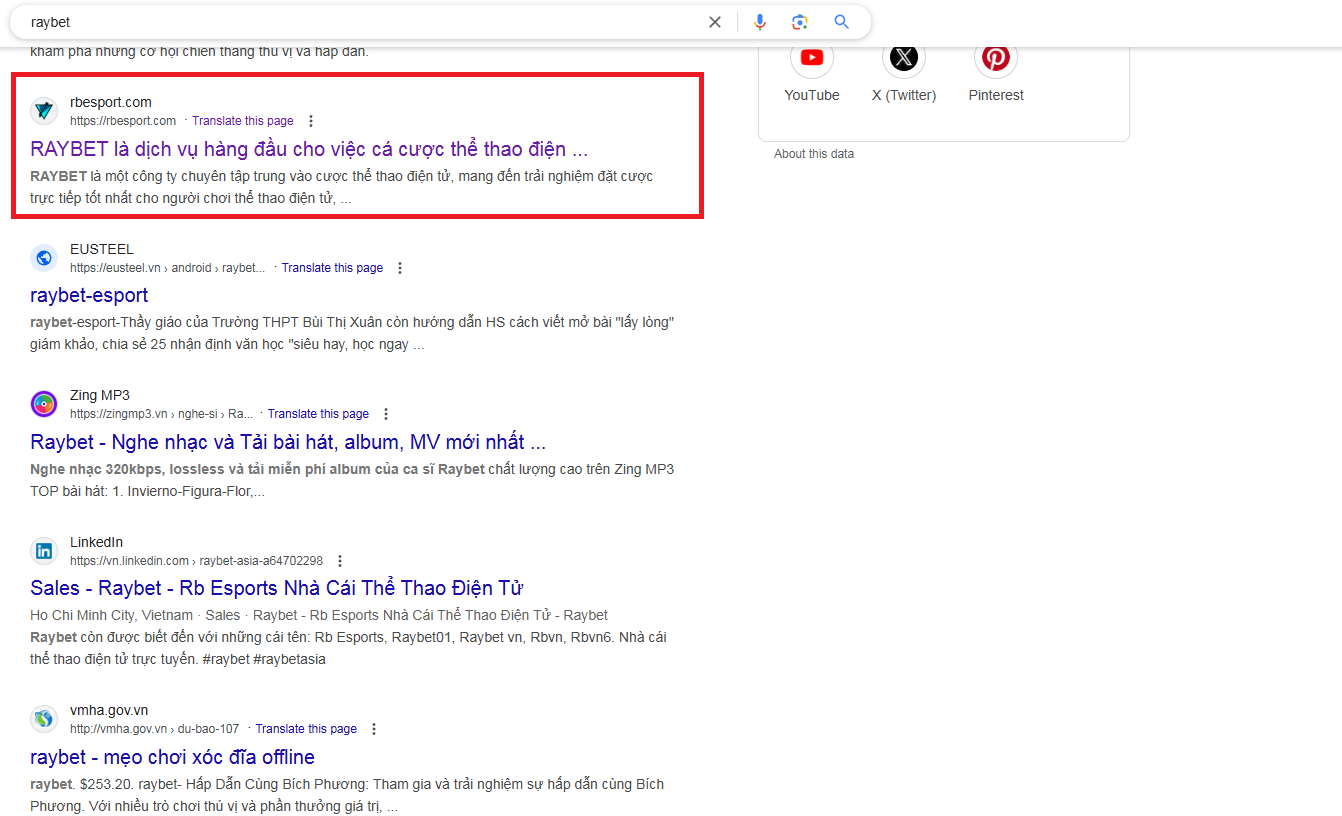The image size is (1342, 816).
Task: Click the EUSTEEL globe favicon
Action: coord(44,258)
